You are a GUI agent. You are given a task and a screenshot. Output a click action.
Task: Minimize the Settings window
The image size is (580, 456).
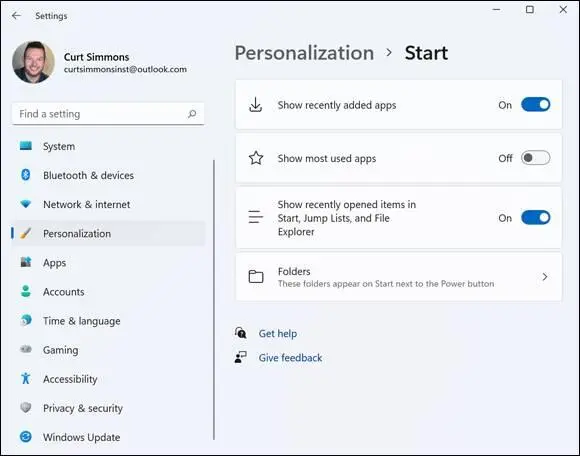pos(496,10)
